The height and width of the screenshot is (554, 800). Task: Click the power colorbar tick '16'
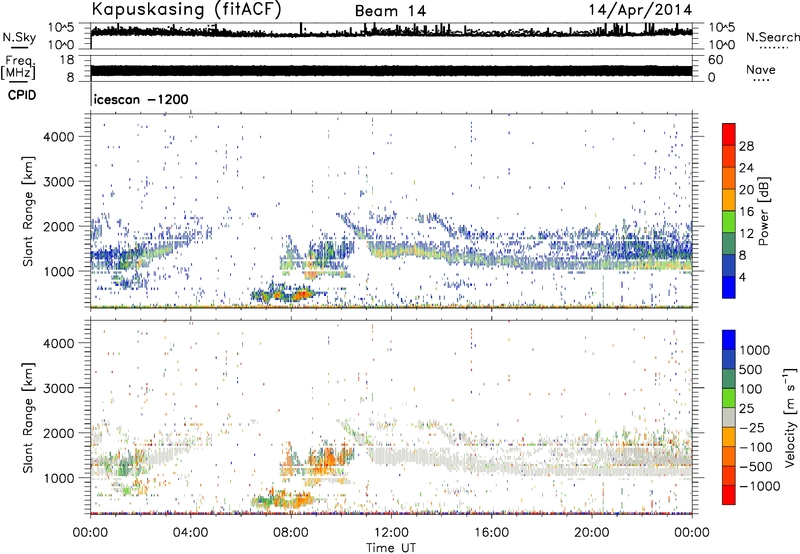(x=746, y=212)
